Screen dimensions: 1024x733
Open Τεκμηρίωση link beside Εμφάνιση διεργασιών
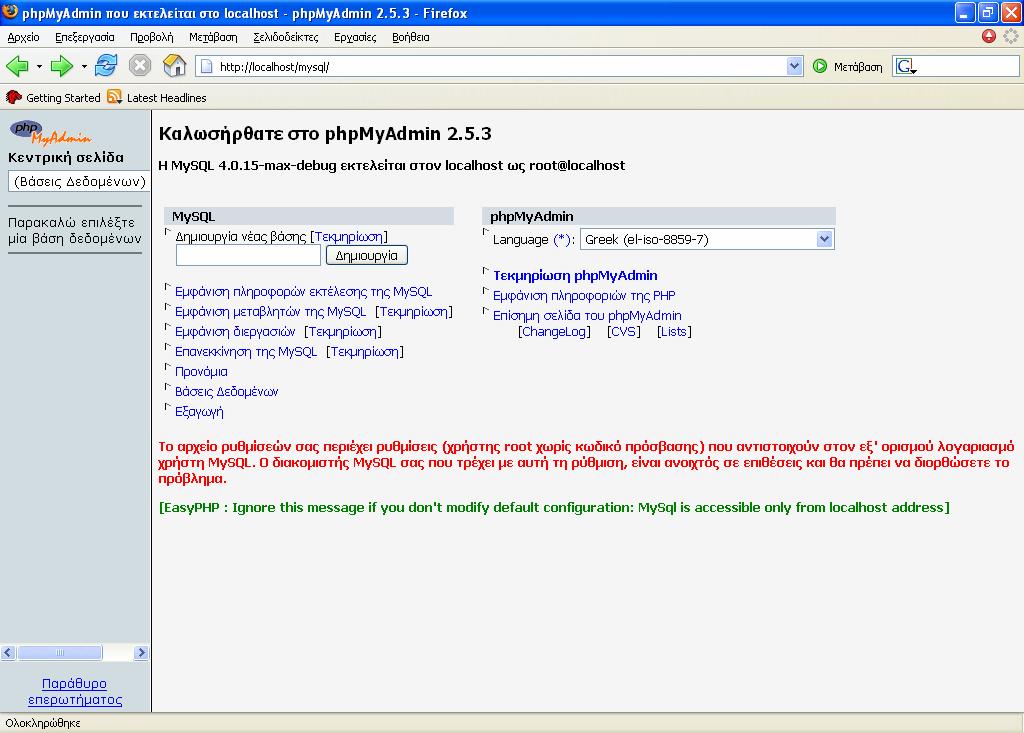343,332
